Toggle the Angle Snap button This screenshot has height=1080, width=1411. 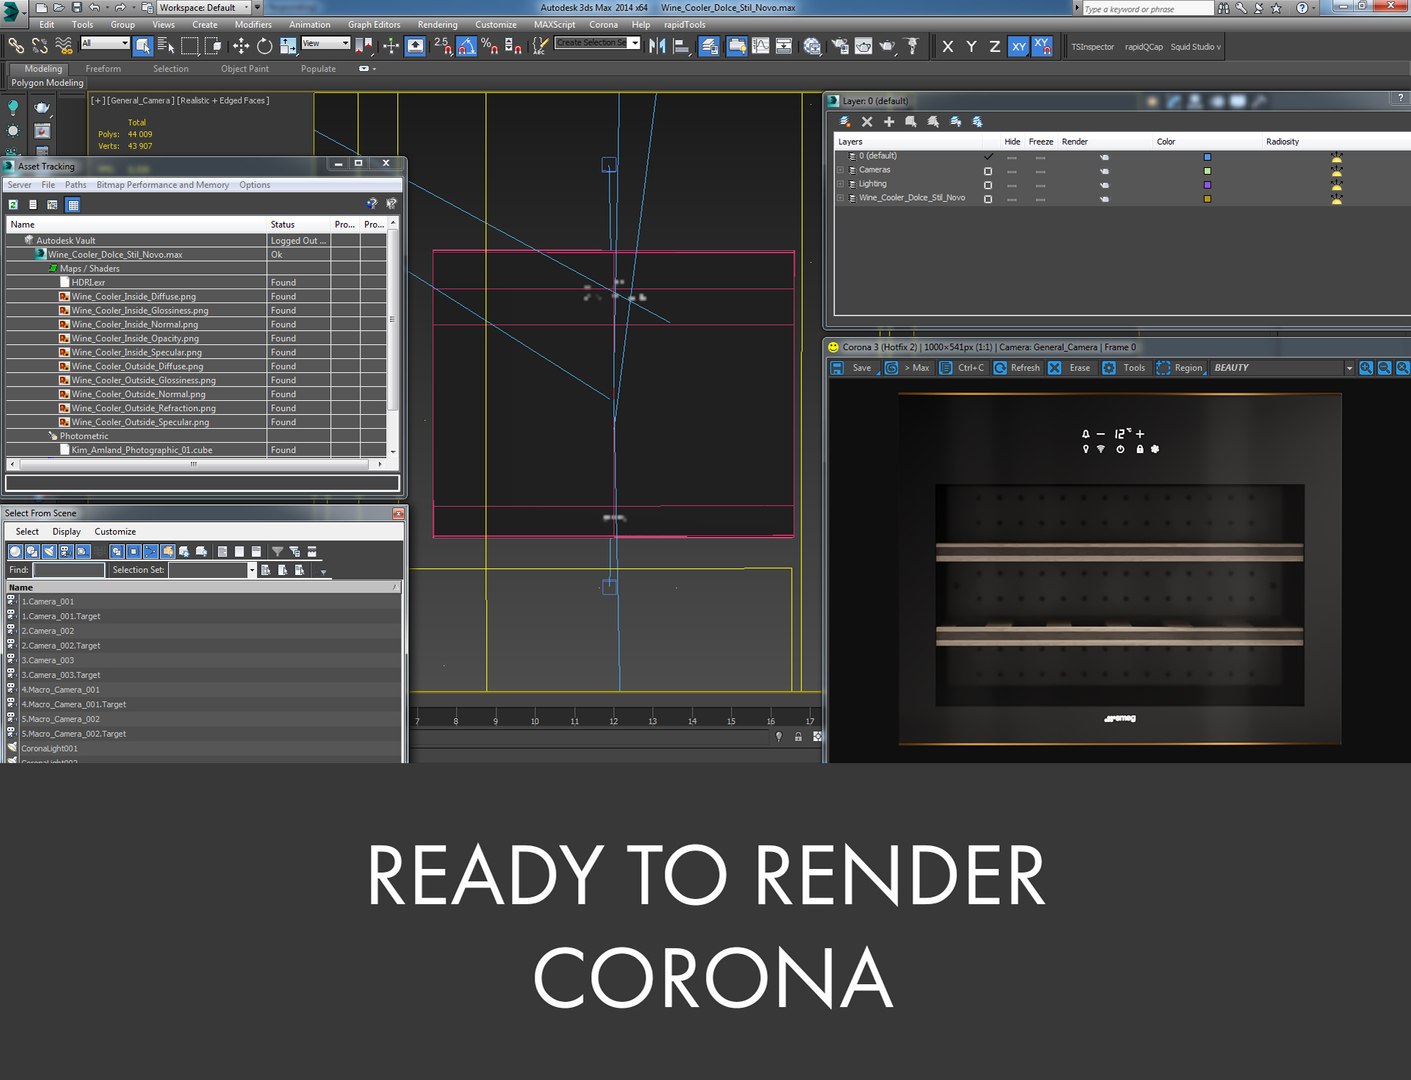466,46
